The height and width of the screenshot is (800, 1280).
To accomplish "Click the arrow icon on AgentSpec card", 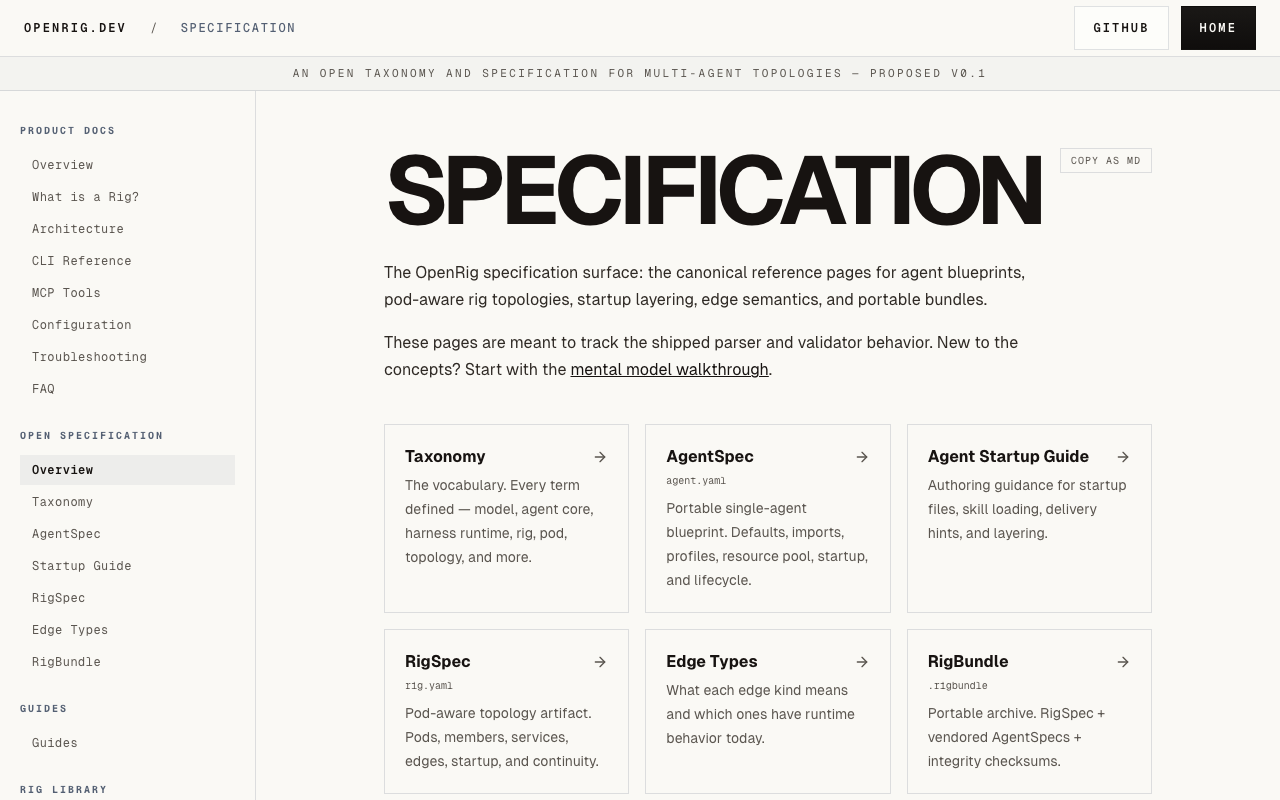I will pyautogui.click(x=862, y=457).
